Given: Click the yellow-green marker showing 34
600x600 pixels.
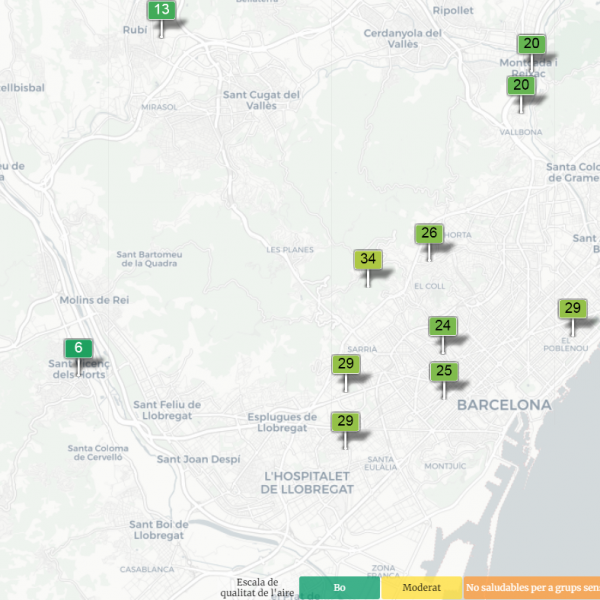Looking at the screenshot, I should coord(368,260).
